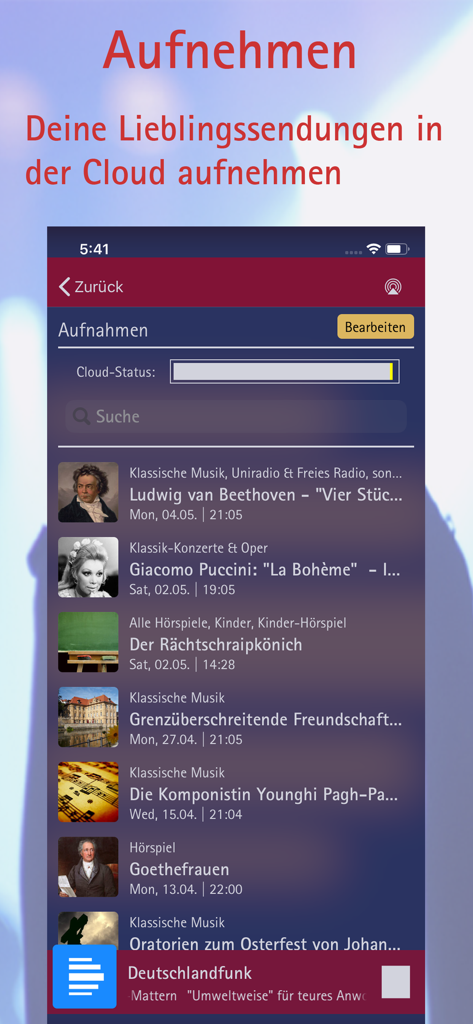Open Die Komponistin Younghi Pagh-Pa... recording
Image resolution: width=473 pixels, height=1024 pixels.
pos(263,795)
